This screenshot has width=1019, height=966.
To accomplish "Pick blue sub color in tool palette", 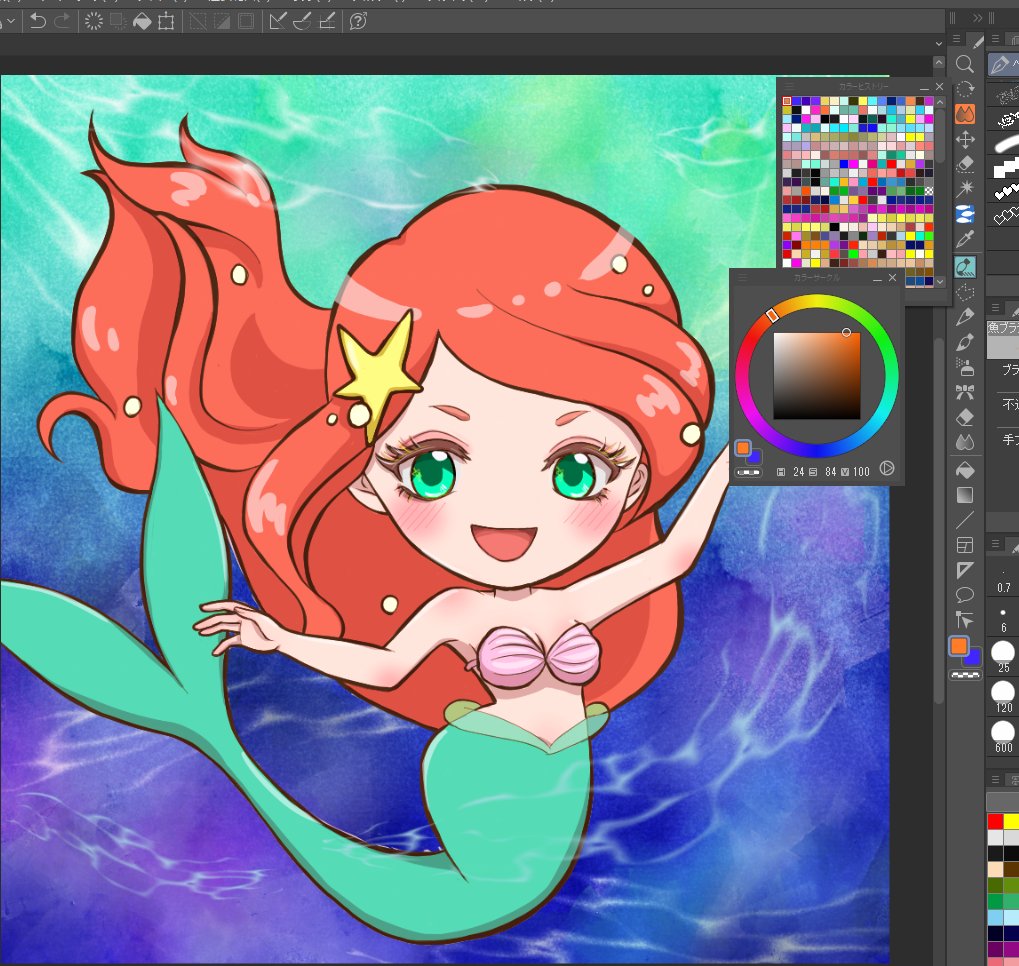I will point(973,659).
